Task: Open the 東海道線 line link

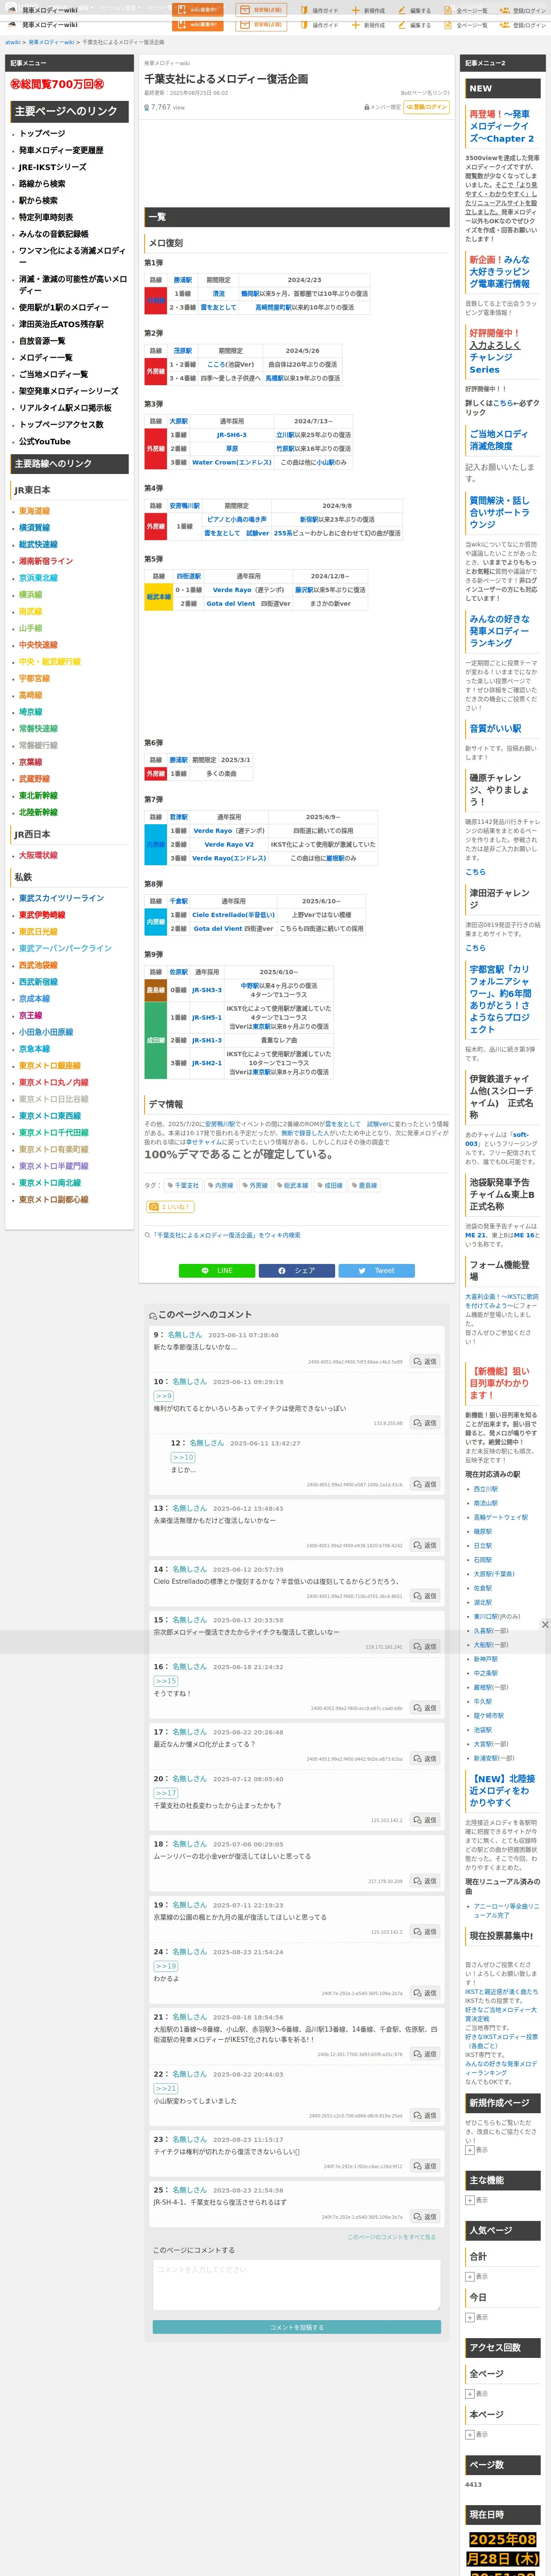Action: pyautogui.click(x=34, y=511)
